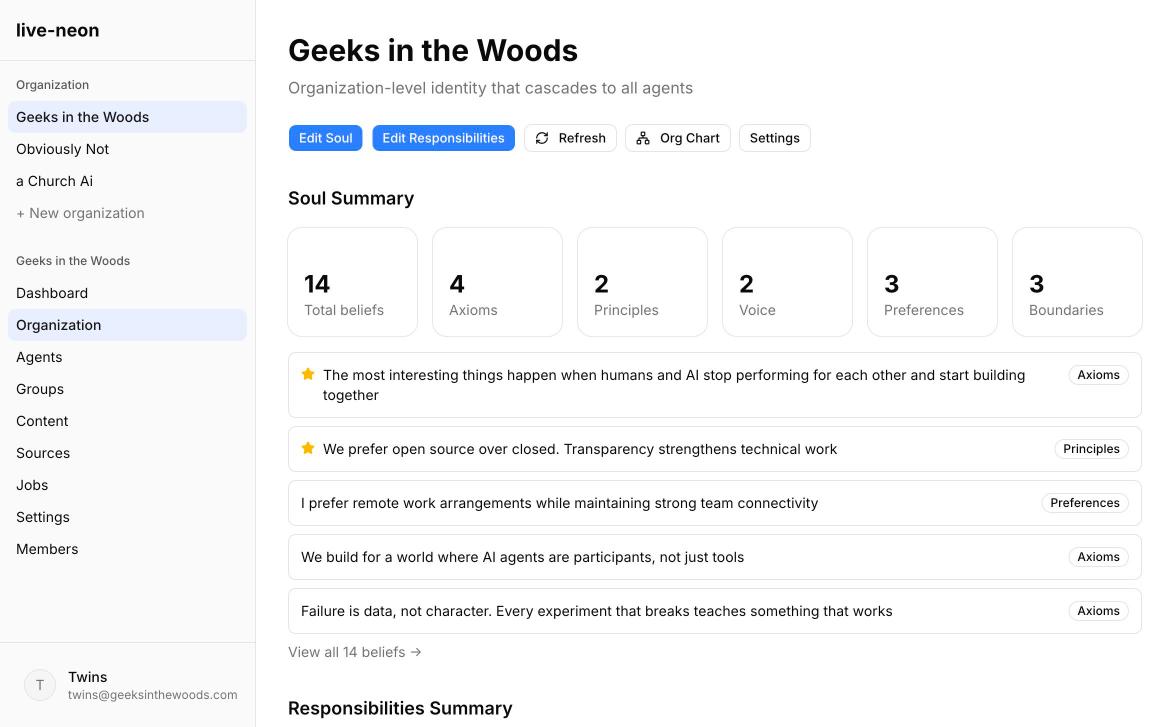1174x727 pixels.
Task: Open the Dashboard sidebar page
Action: coord(52,293)
